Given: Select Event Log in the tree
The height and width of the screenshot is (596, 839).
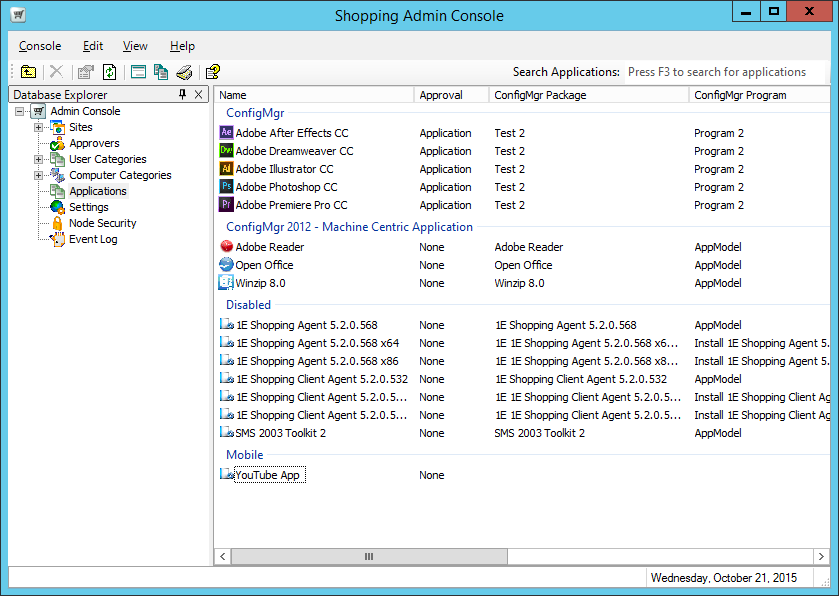Looking at the screenshot, I should (92, 239).
